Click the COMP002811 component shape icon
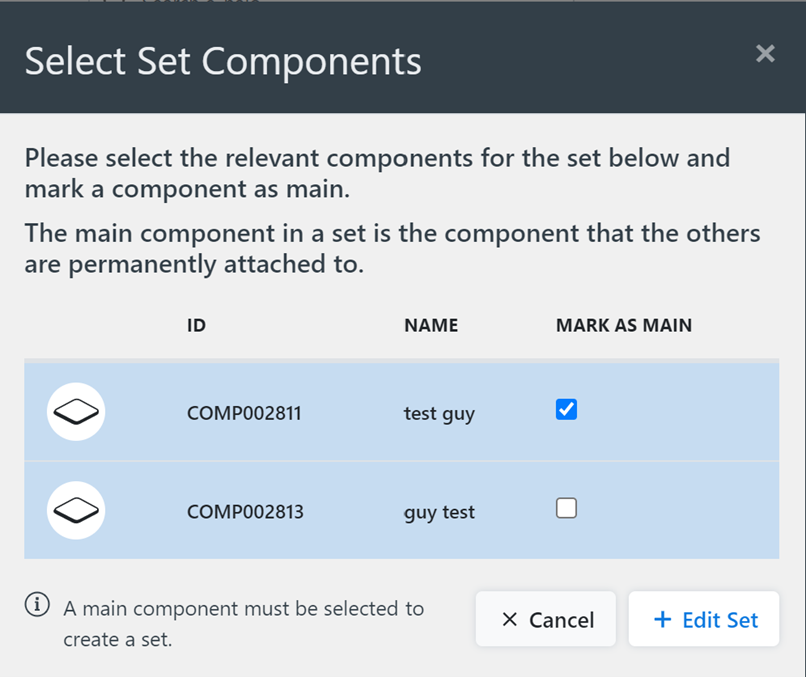This screenshot has height=677, width=806. (75, 411)
